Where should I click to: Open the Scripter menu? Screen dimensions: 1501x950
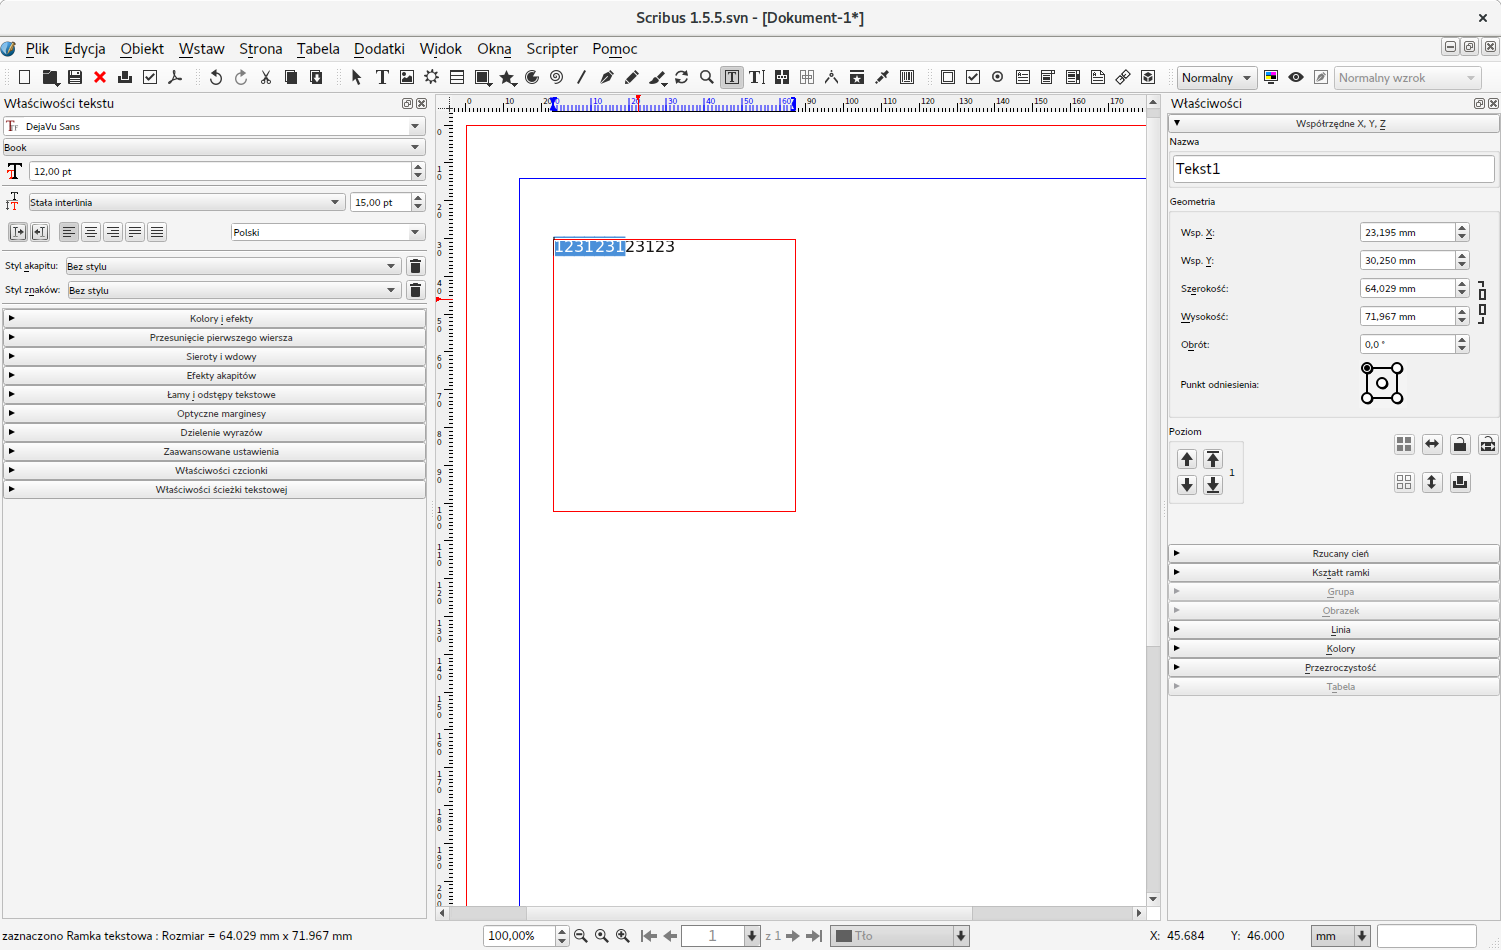[552, 49]
